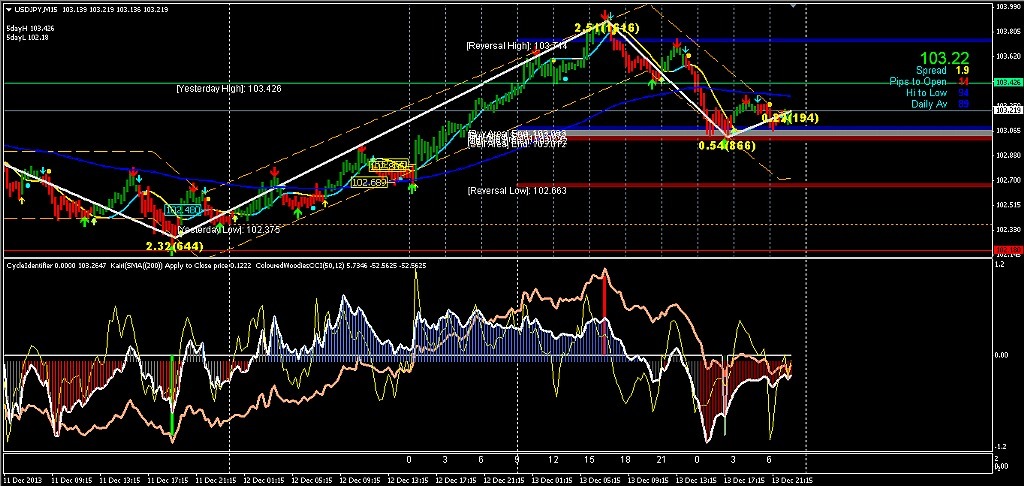Click the 0.00 indicator scale value
This screenshot has width=1024, height=486.
tap(1003, 355)
